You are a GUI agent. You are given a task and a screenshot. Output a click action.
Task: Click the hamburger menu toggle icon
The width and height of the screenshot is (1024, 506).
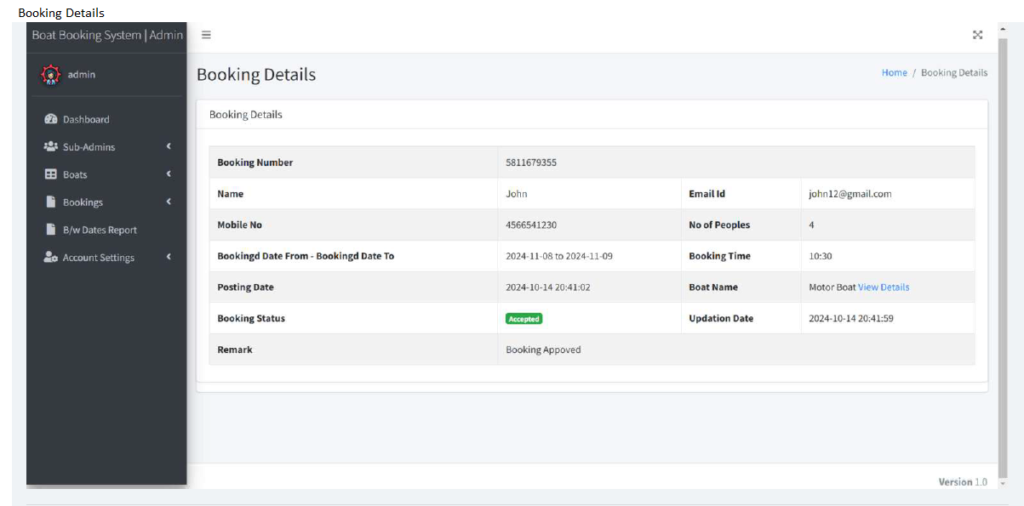(x=206, y=35)
